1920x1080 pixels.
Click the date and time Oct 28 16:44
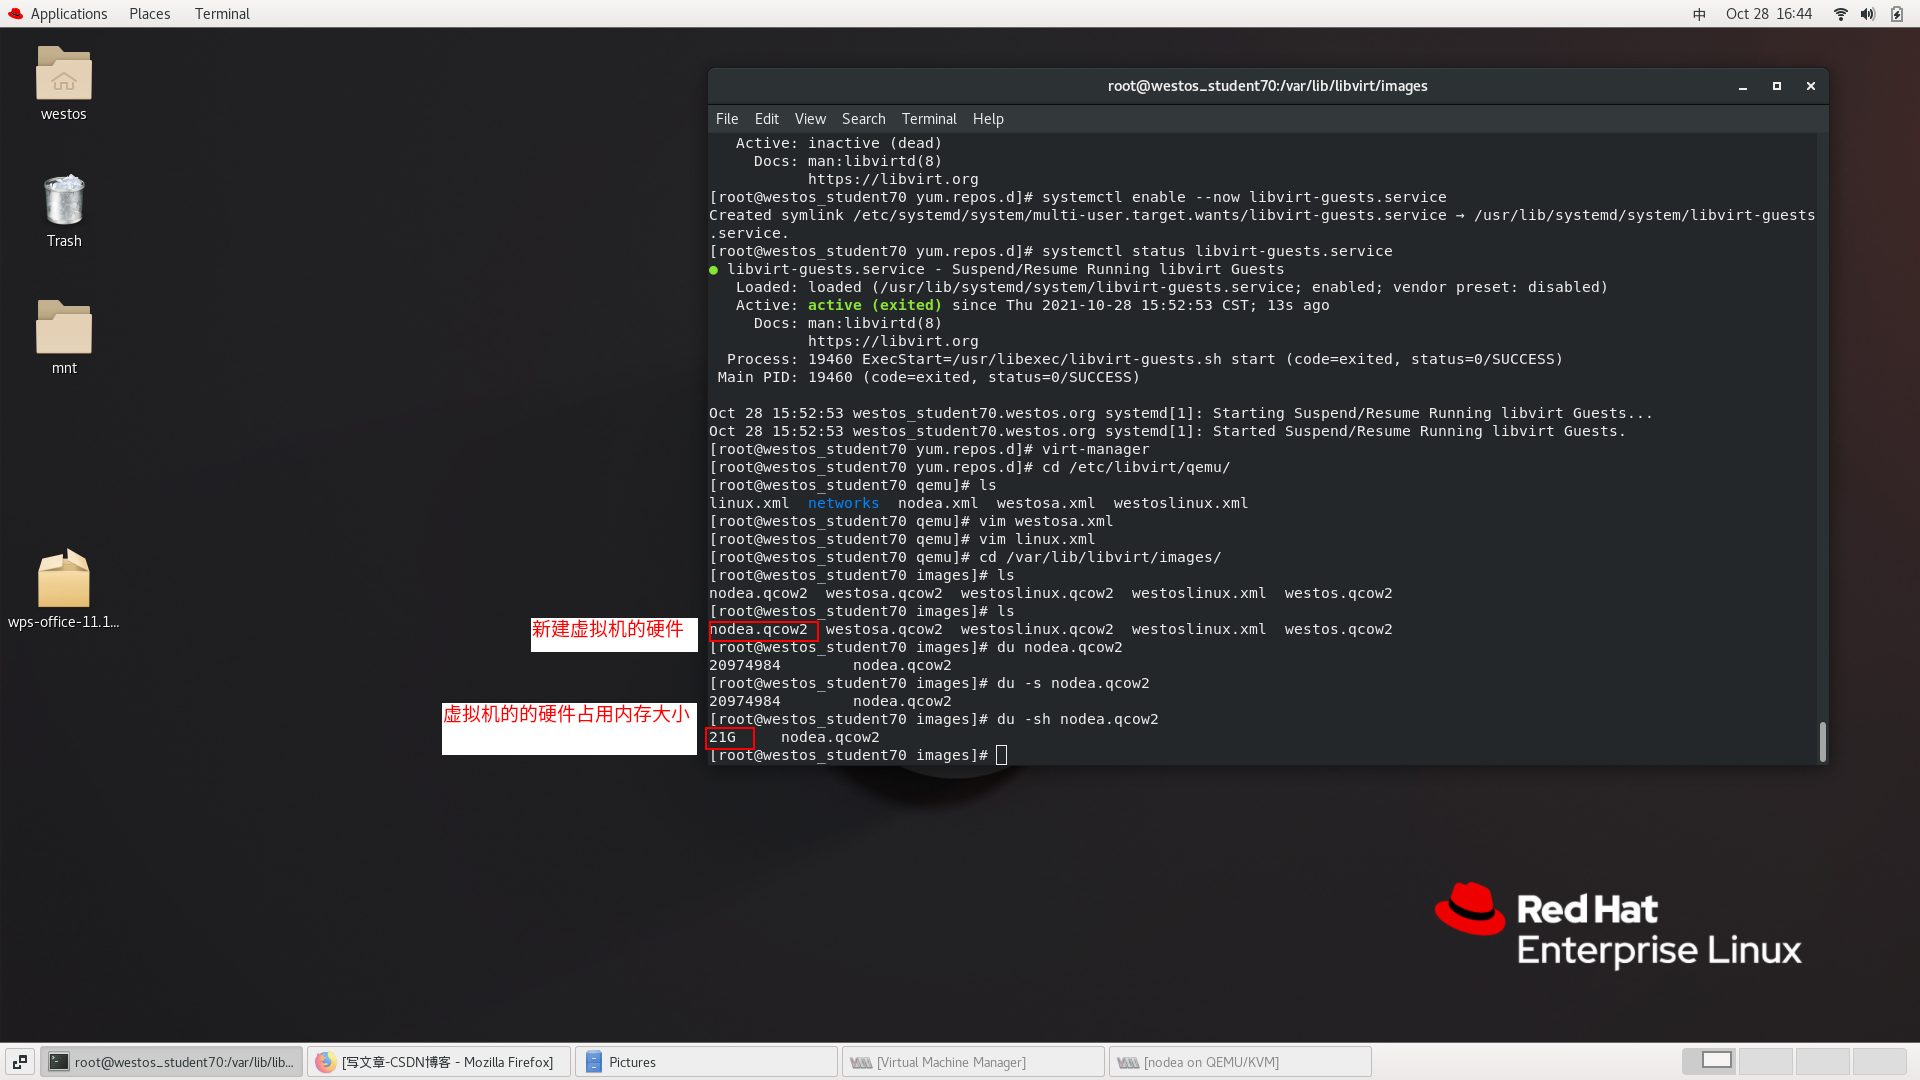pyautogui.click(x=1768, y=14)
